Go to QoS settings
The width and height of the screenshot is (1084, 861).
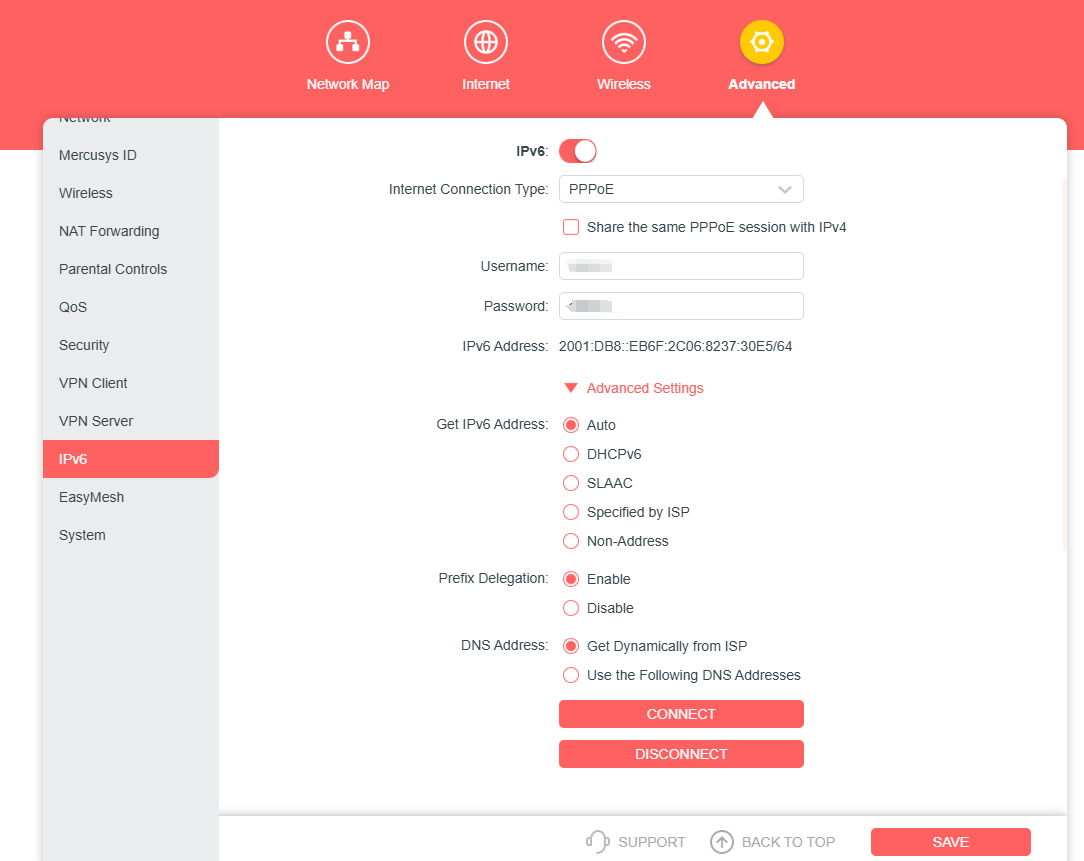[x=131, y=307]
